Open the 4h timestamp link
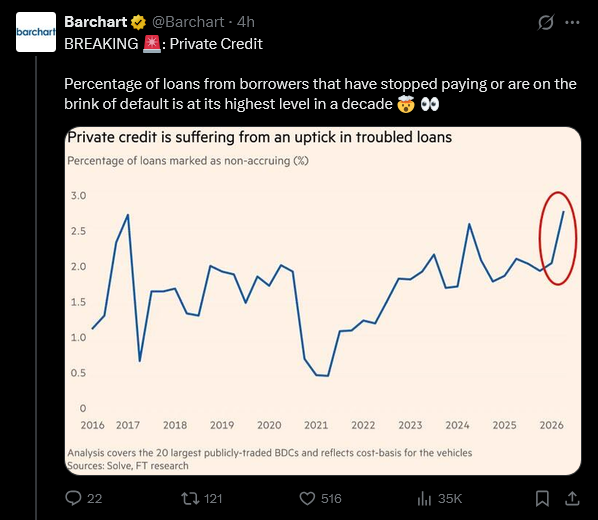 [x=246, y=22]
